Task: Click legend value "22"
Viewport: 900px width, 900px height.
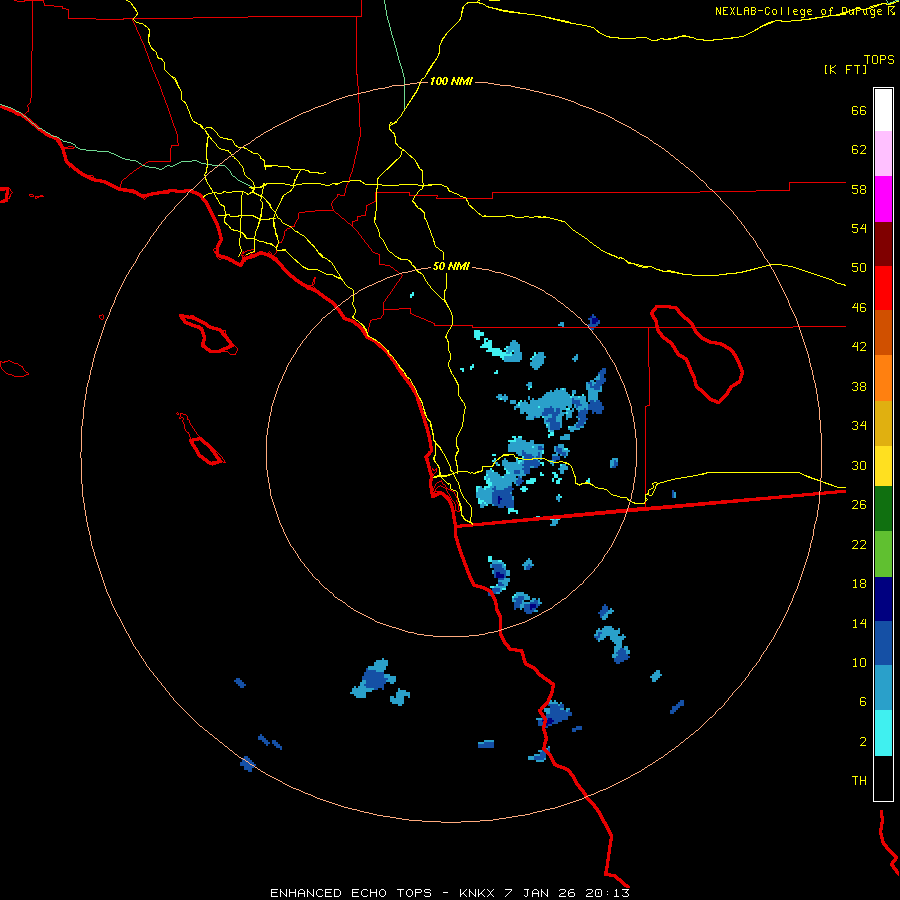Action: 859,544
